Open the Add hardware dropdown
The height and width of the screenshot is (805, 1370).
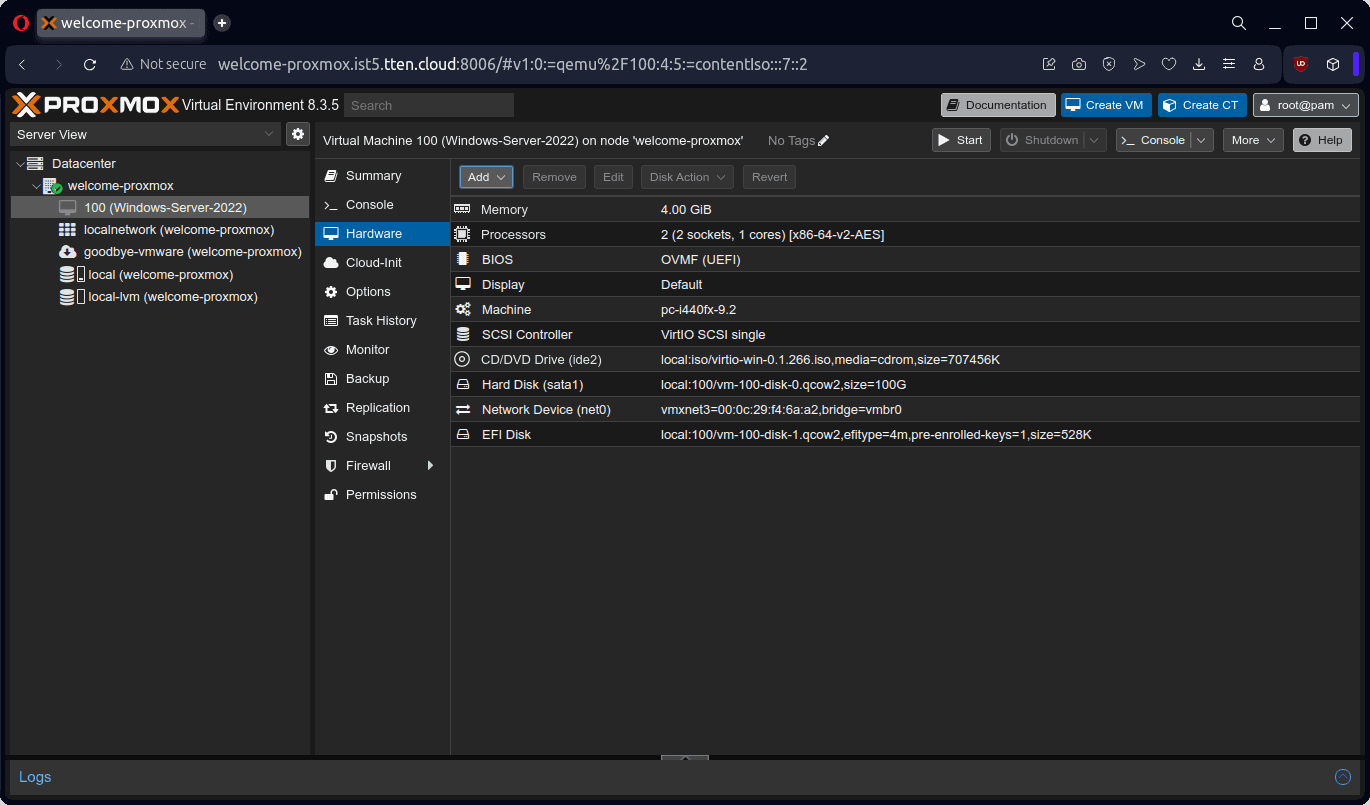pyautogui.click(x=486, y=177)
